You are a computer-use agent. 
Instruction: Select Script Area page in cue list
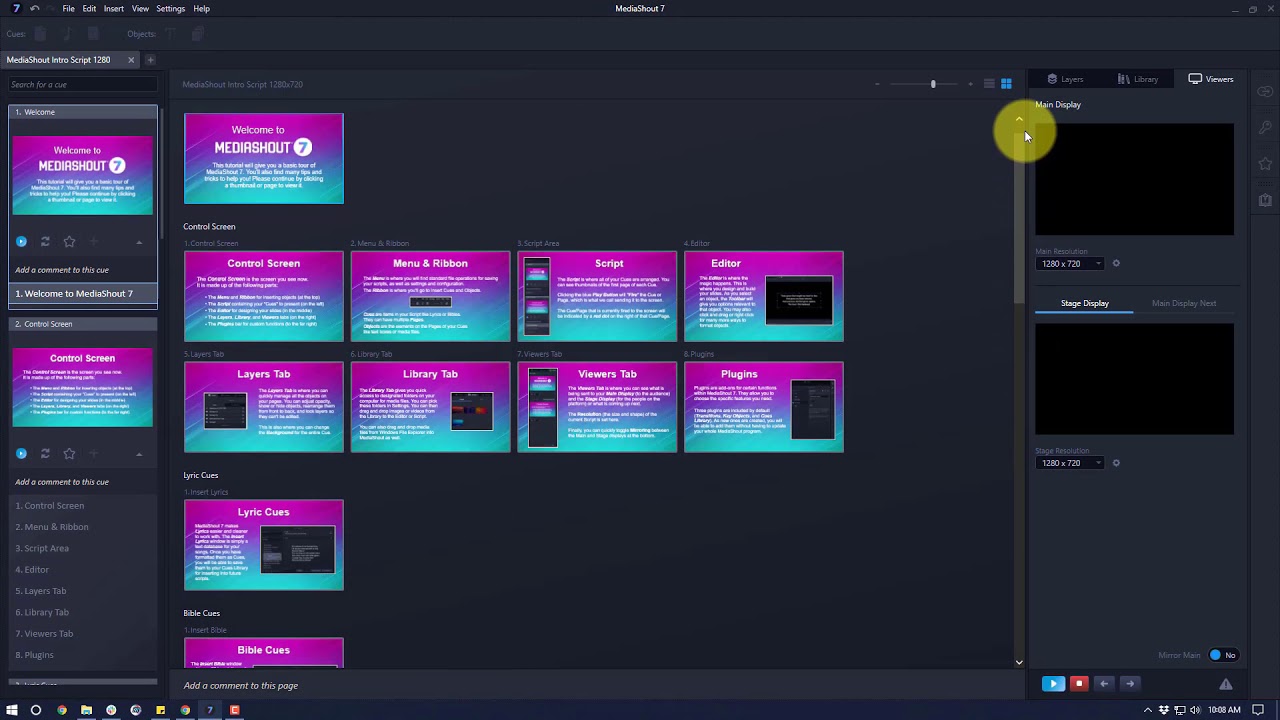46,548
